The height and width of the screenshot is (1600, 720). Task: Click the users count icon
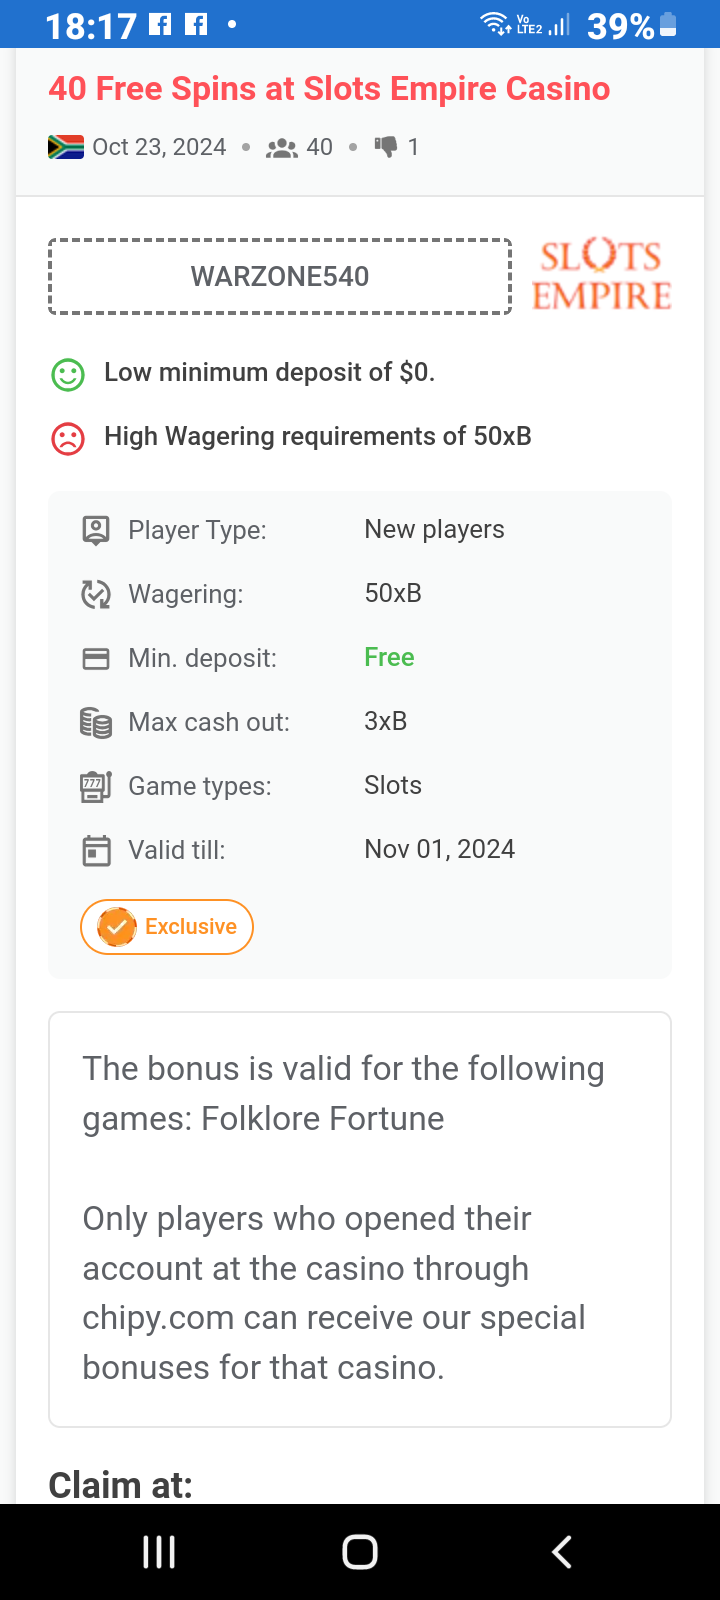pos(282,148)
